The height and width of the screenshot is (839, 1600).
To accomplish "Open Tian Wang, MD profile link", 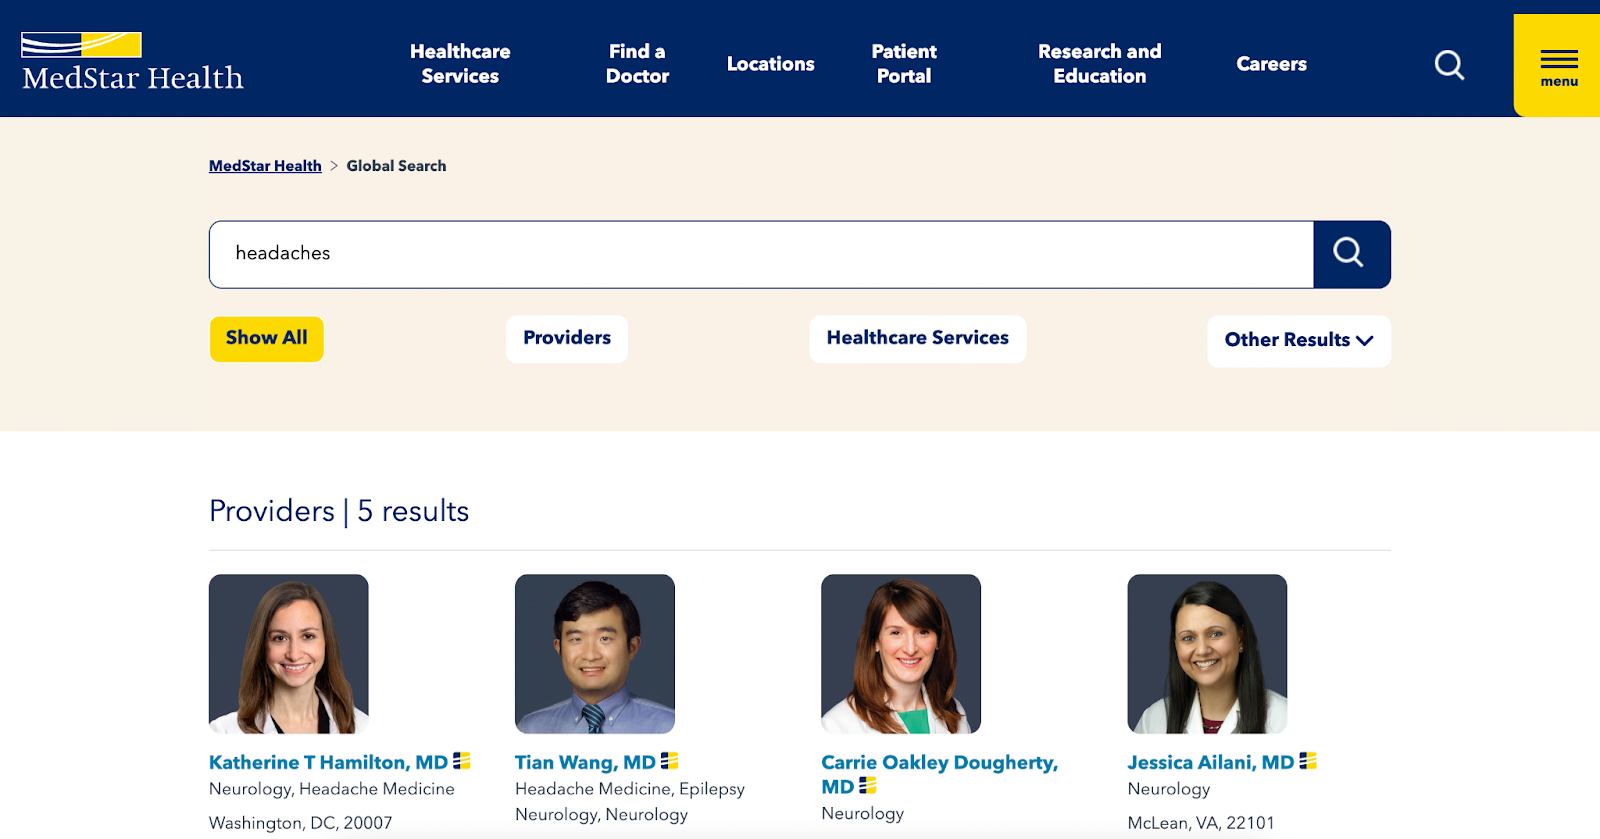I will 585,762.
